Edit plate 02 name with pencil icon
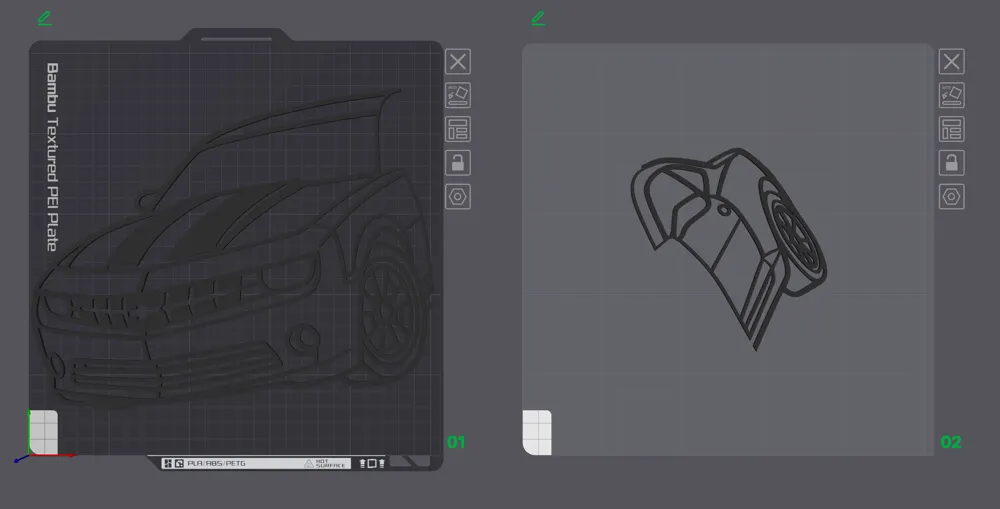The width and height of the screenshot is (1000, 509). [x=539, y=18]
